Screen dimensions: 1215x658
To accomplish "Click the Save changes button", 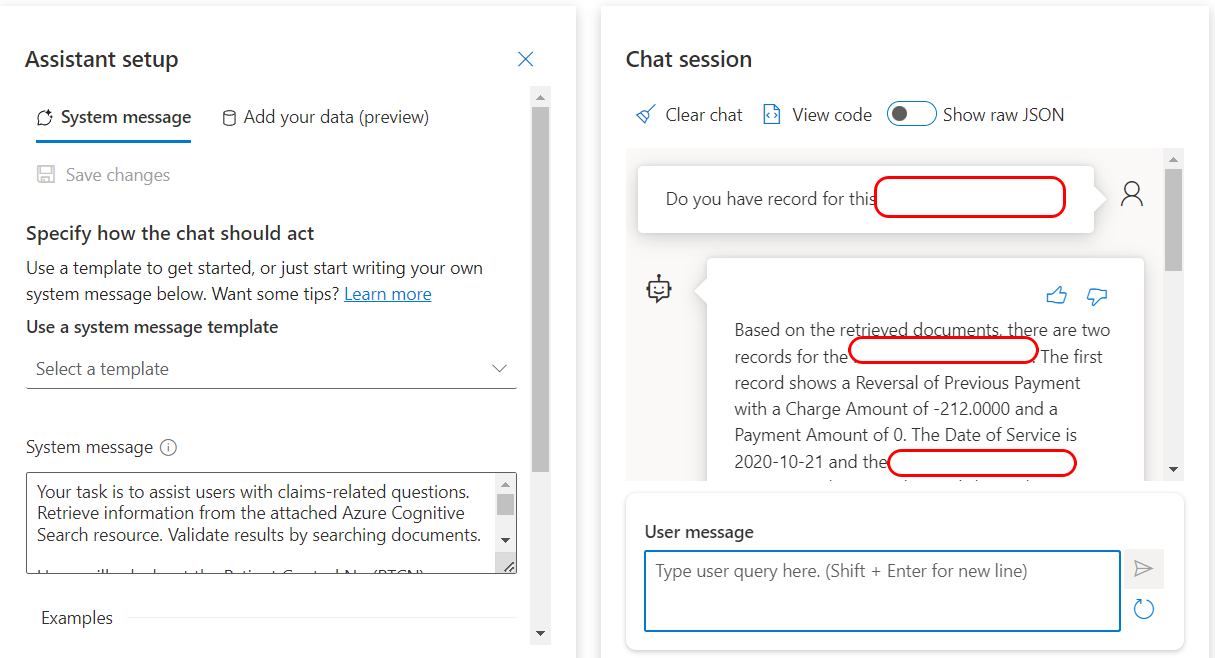I will (103, 175).
